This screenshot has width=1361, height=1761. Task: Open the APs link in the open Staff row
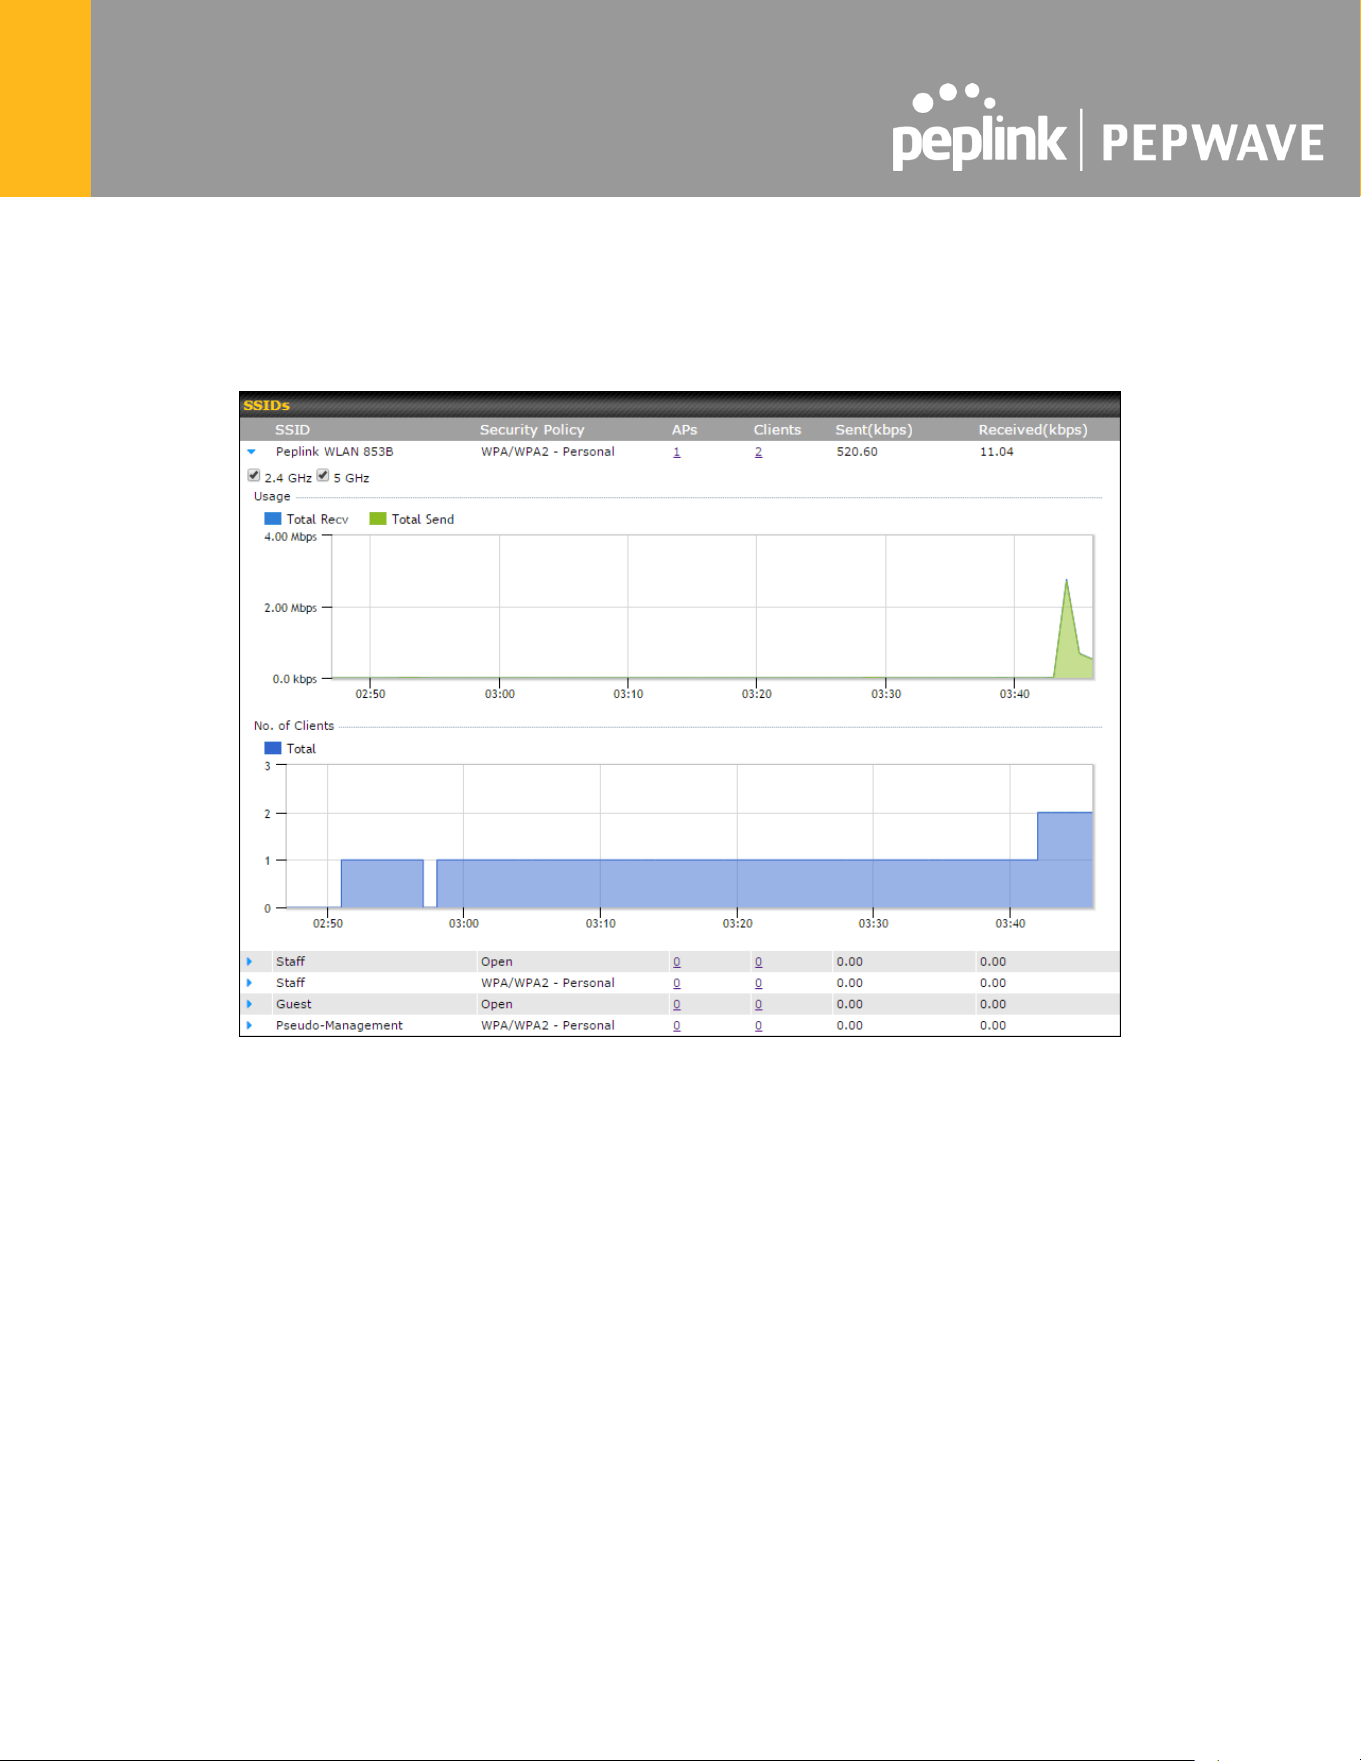click(677, 962)
